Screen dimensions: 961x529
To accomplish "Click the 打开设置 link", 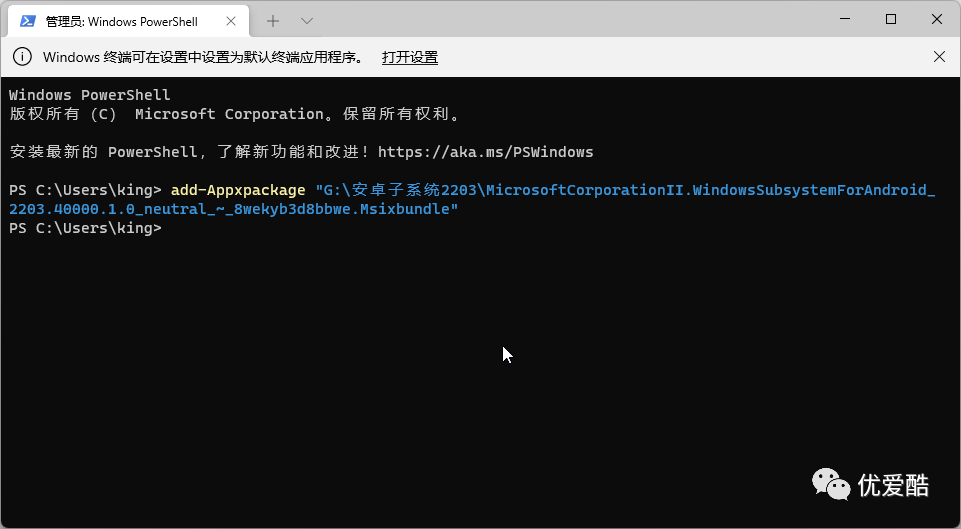I will coord(409,58).
